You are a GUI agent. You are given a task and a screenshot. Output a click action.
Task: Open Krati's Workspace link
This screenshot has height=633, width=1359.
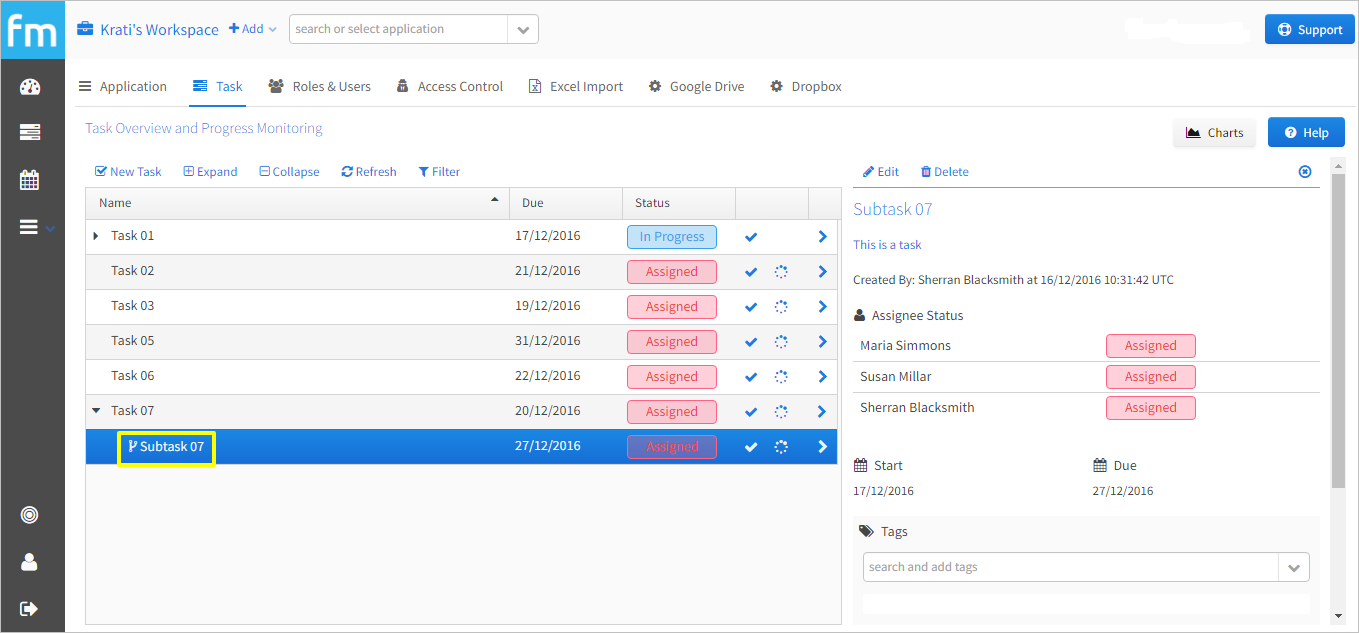pos(148,29)
